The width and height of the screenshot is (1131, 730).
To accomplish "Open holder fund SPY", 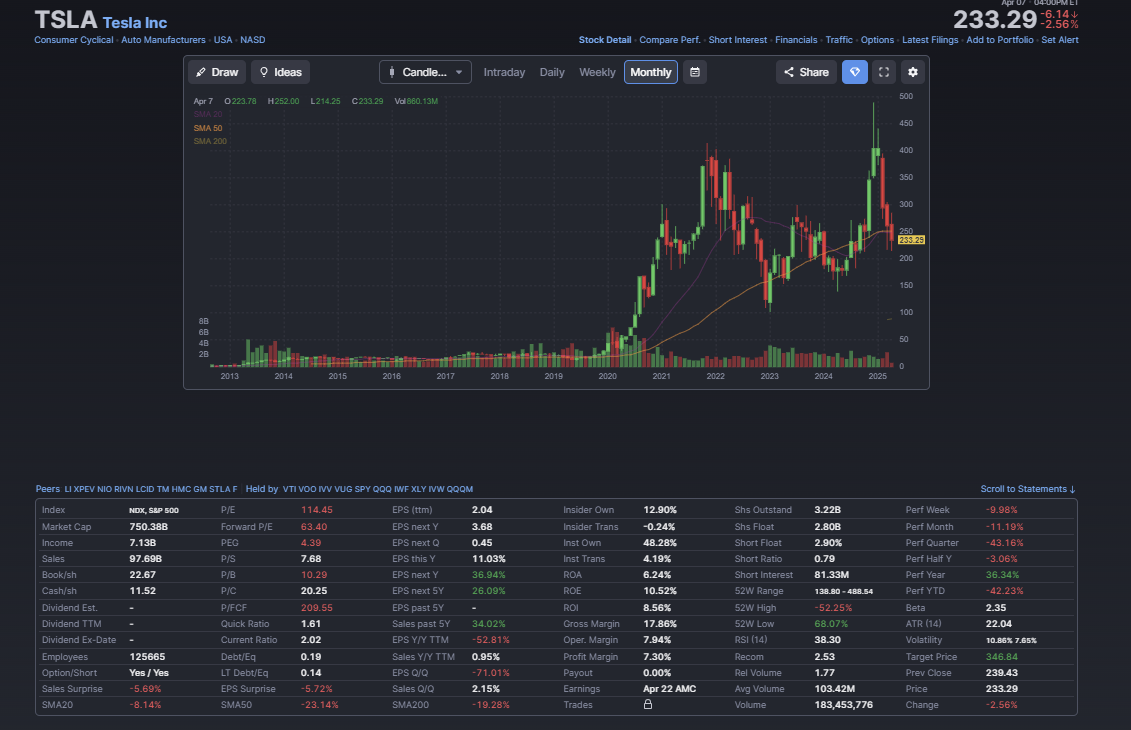I will (363, 489).
